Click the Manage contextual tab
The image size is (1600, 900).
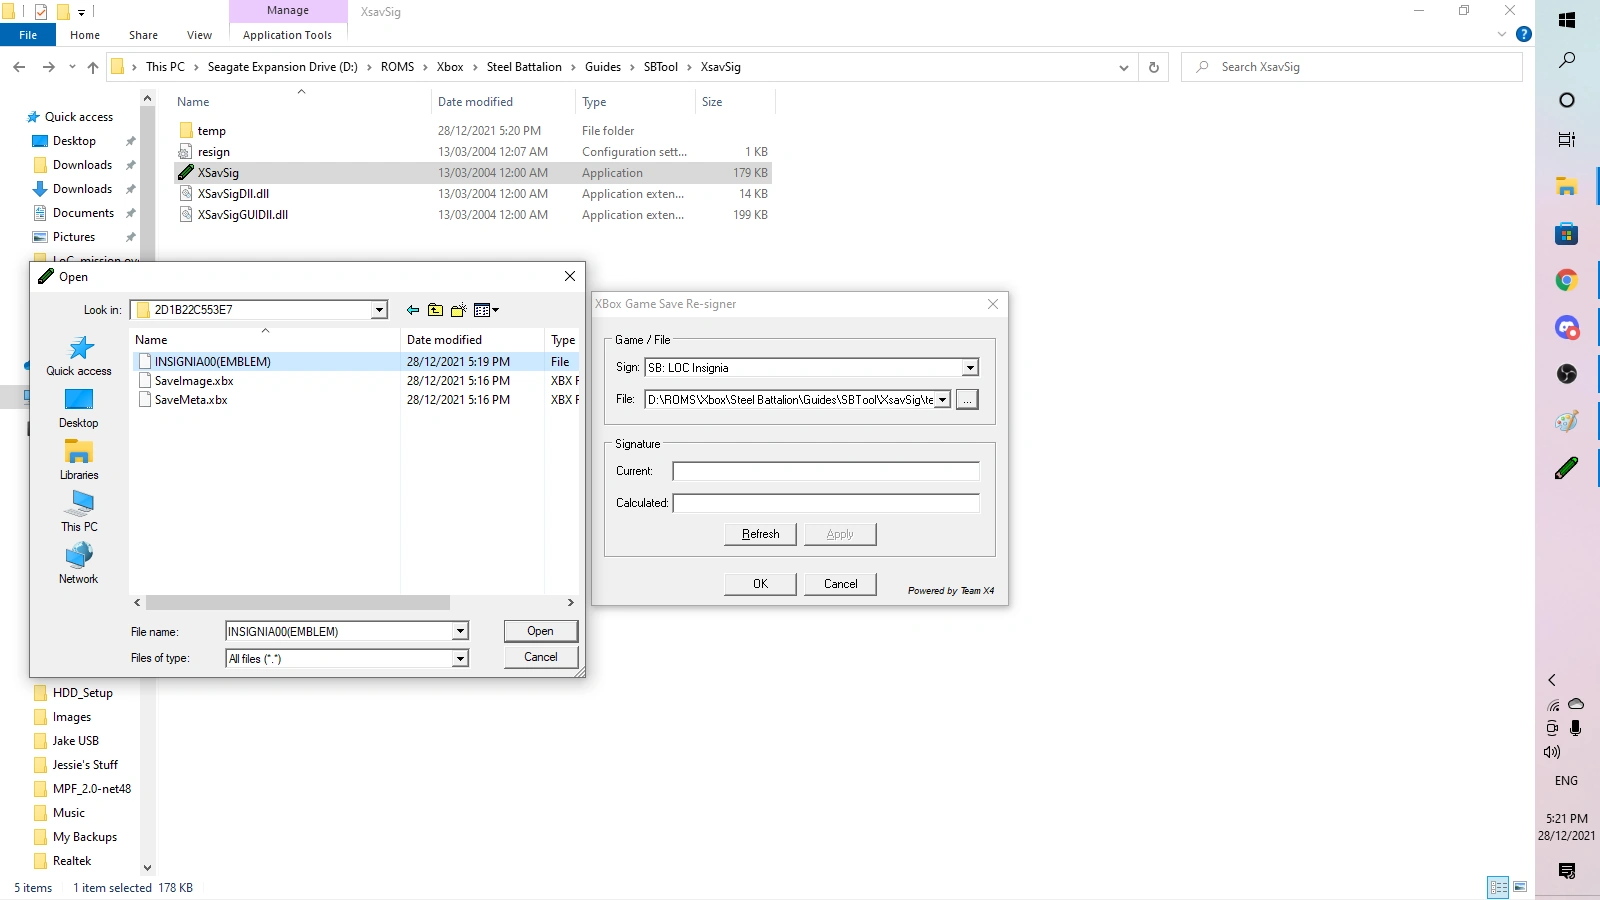288,11
